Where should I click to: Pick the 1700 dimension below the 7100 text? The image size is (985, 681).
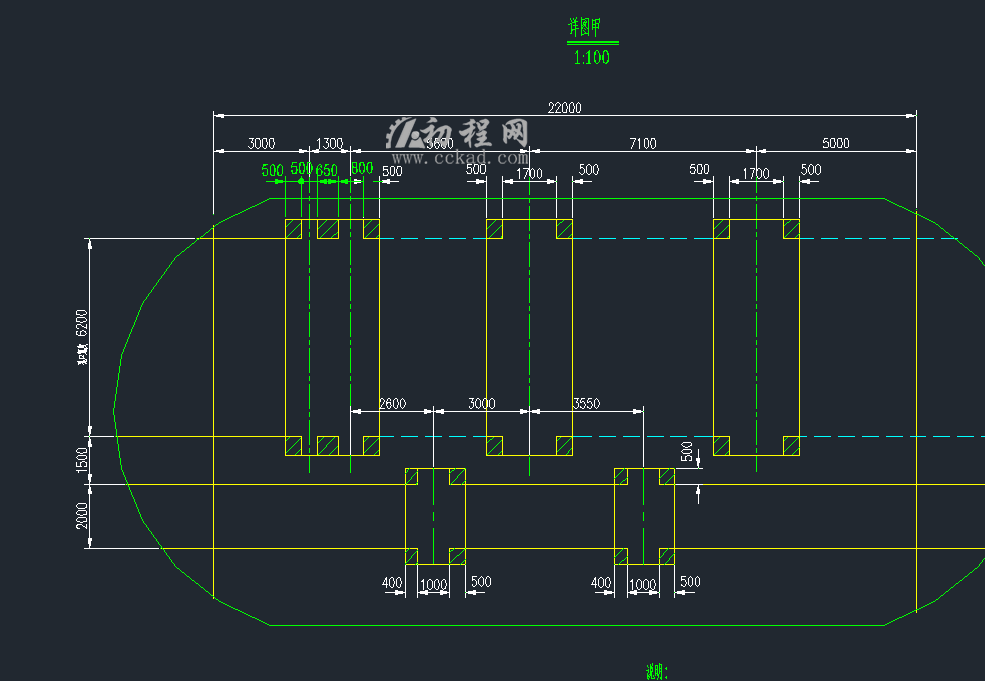click(x=756, y=173)
